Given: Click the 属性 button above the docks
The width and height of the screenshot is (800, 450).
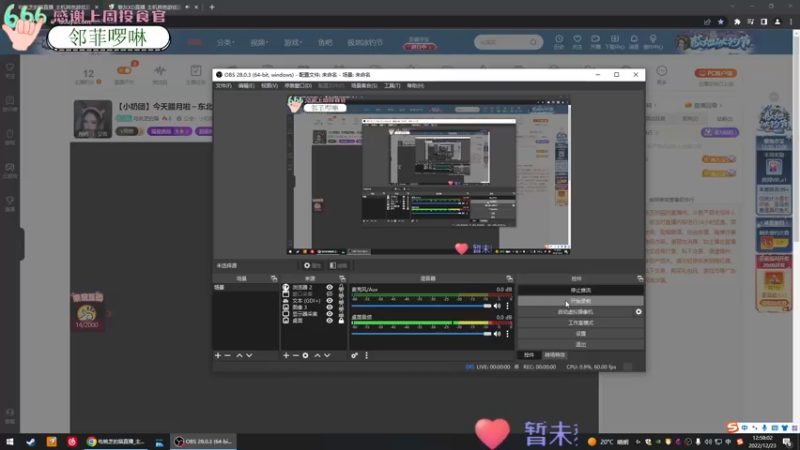Looking at the screenshot, I should point(312,265).
